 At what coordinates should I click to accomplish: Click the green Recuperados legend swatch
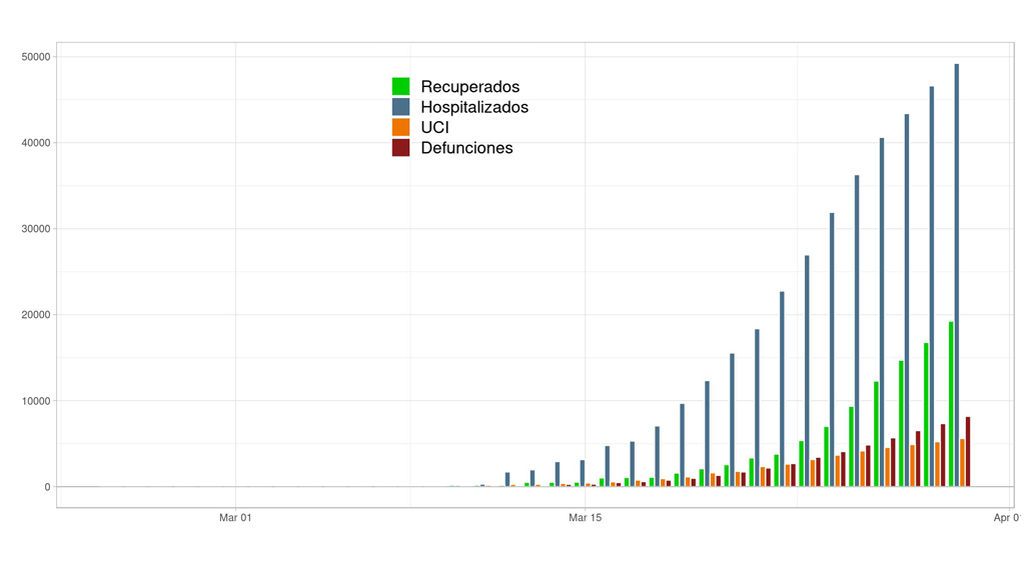[x=401, y=86]
